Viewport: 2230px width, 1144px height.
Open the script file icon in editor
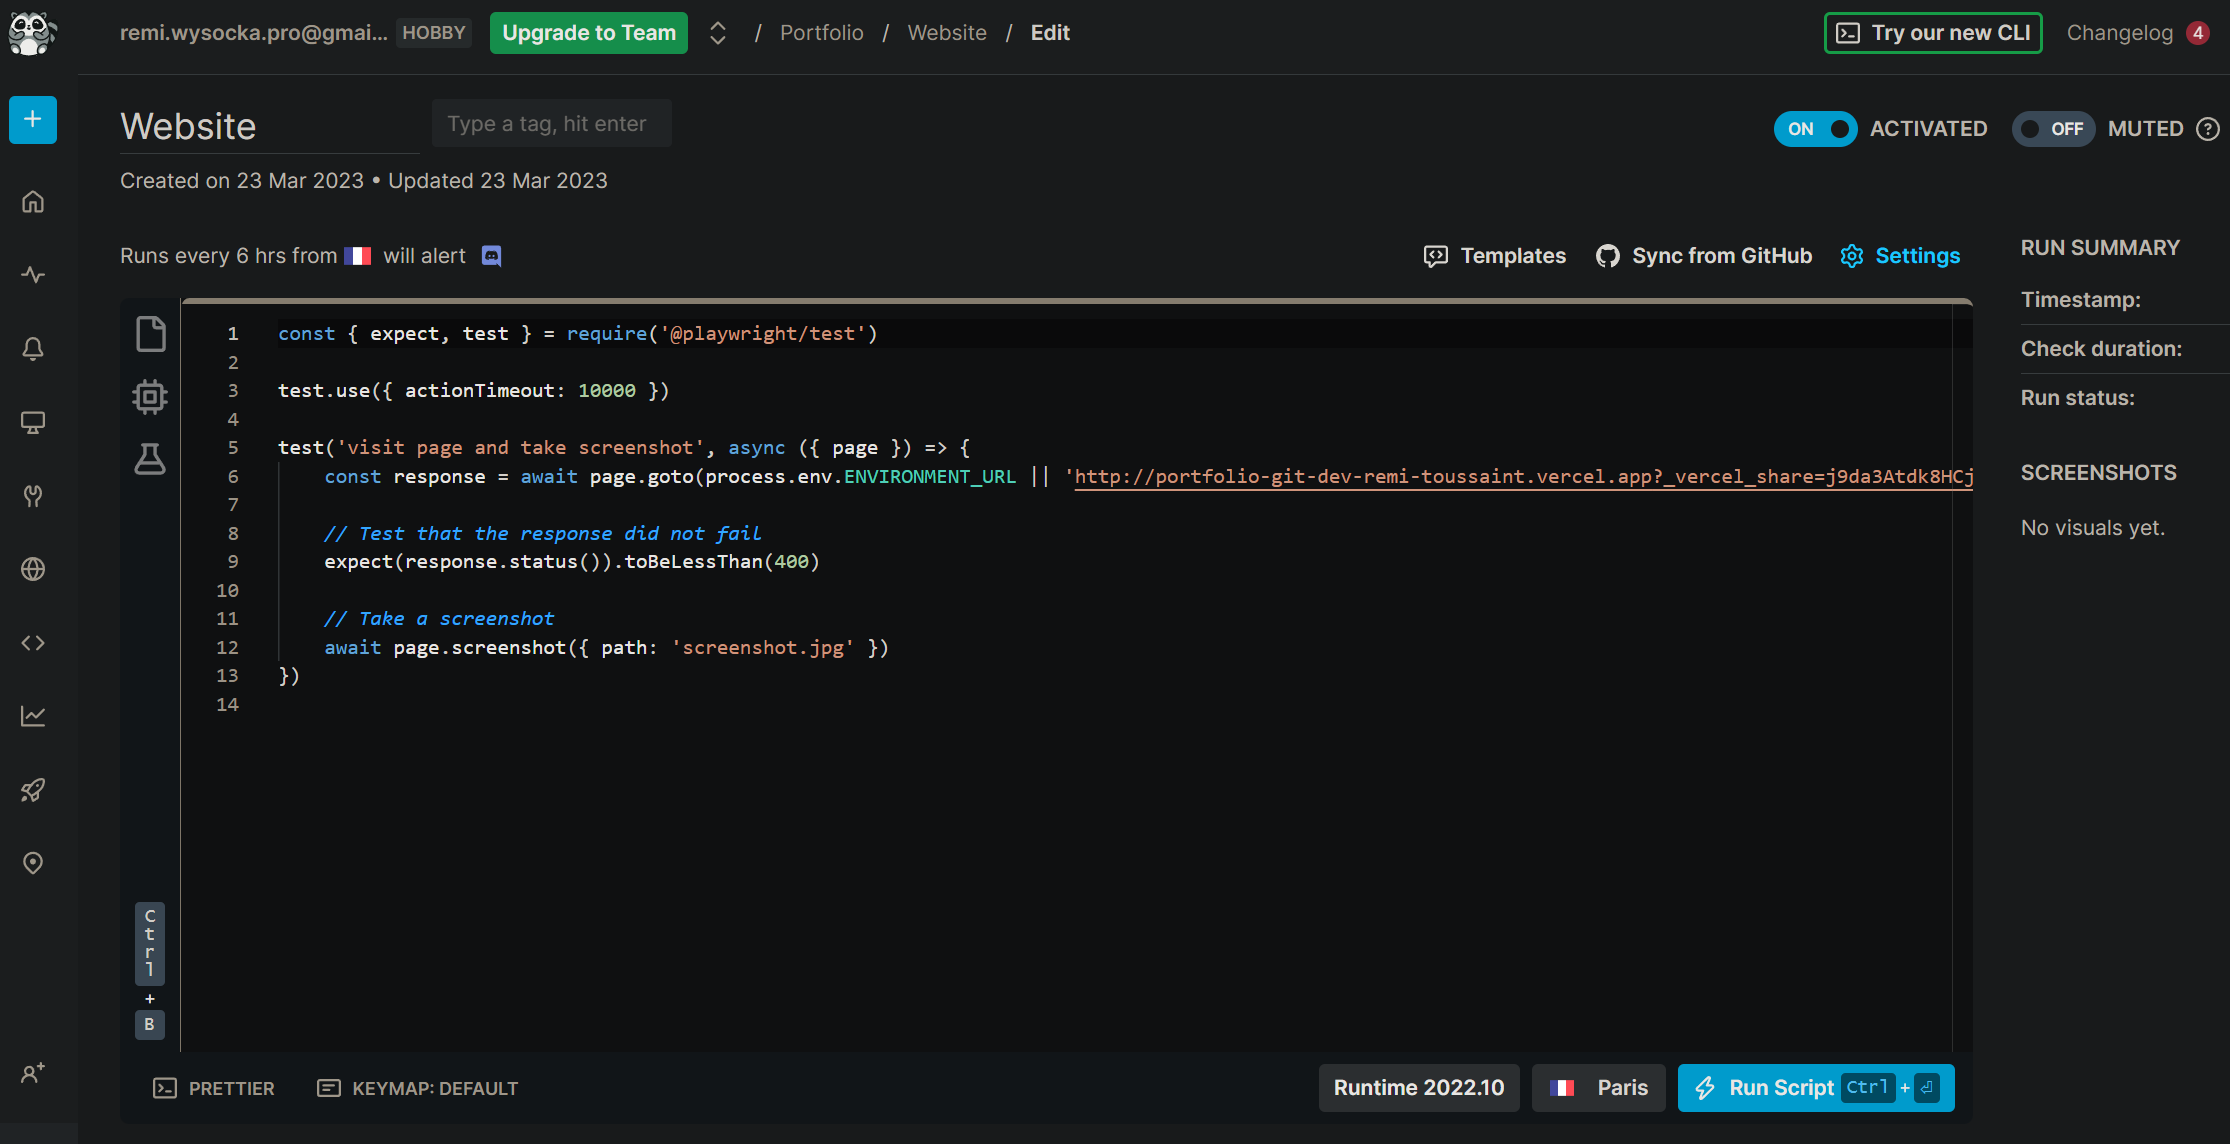[x=150, y=334]
